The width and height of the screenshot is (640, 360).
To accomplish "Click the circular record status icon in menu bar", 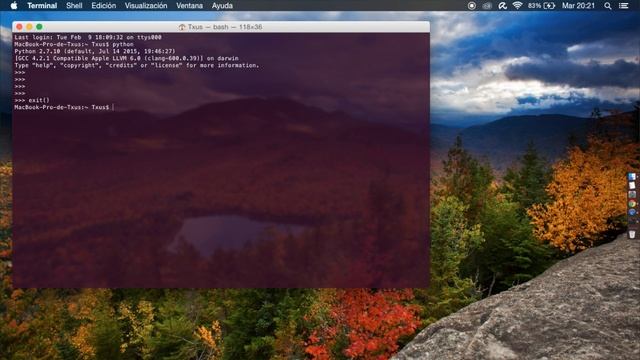I will (472, 6).
